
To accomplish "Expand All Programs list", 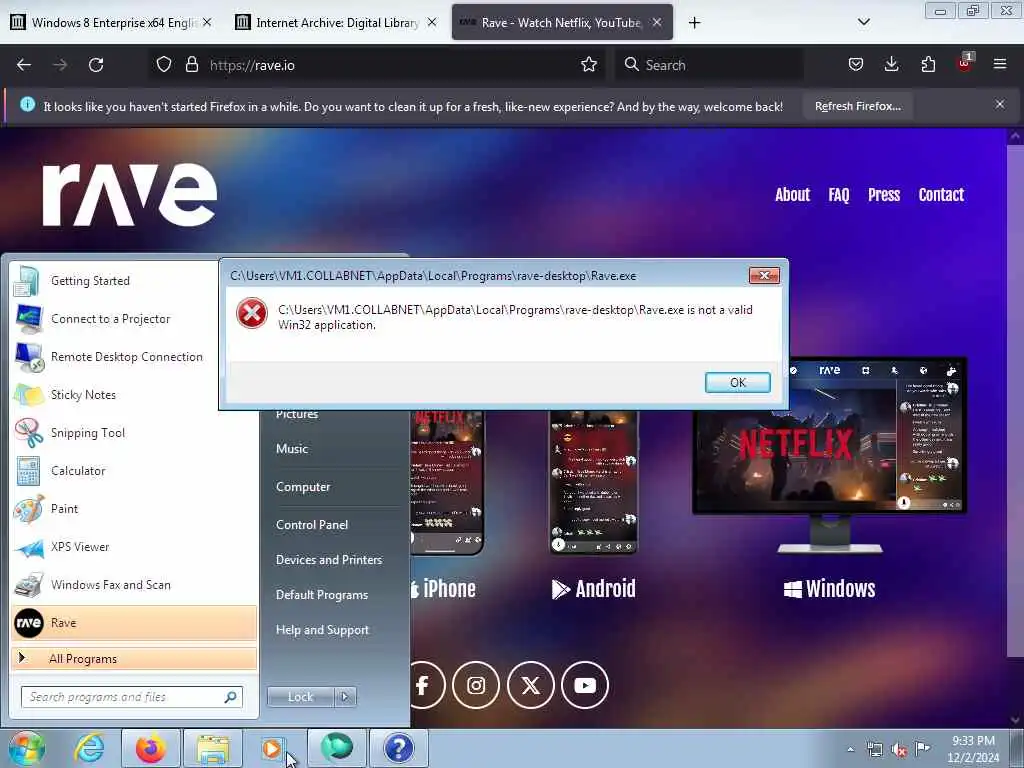I will (x=134, y=658).
